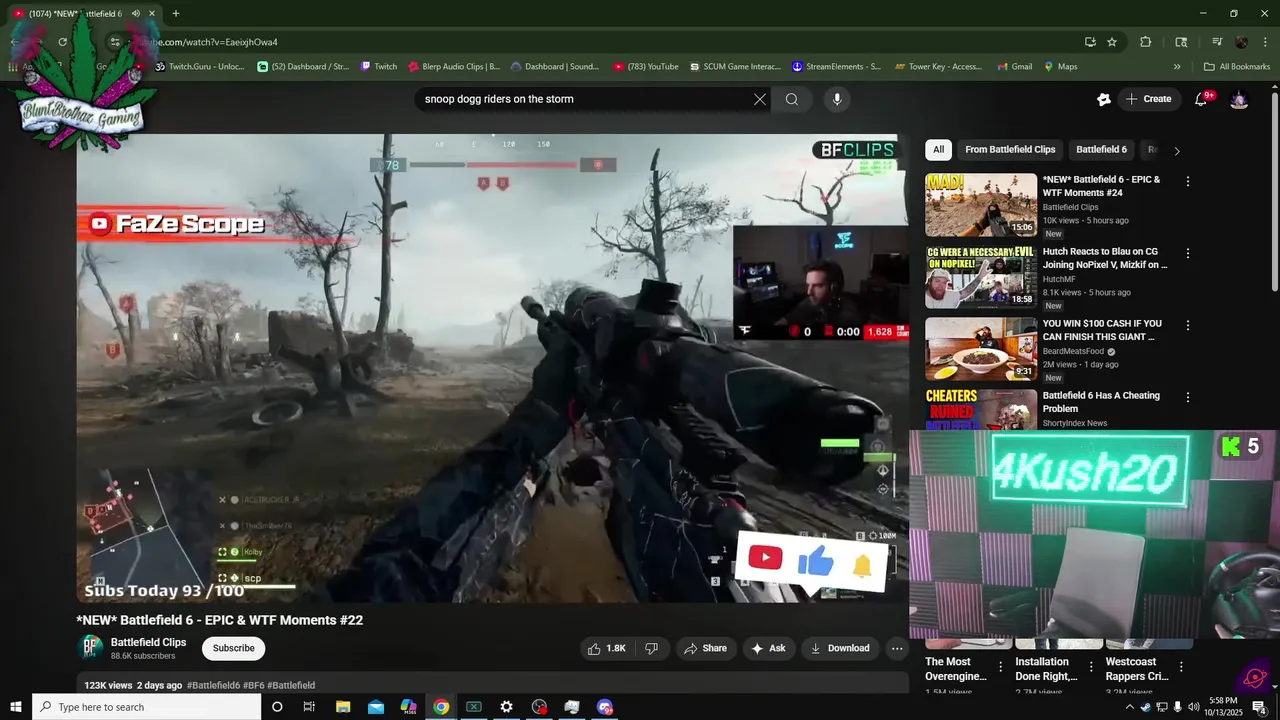1280x720 pixels.
Task: Click the Battlefield Clips channel name
Action: point(148,642)
